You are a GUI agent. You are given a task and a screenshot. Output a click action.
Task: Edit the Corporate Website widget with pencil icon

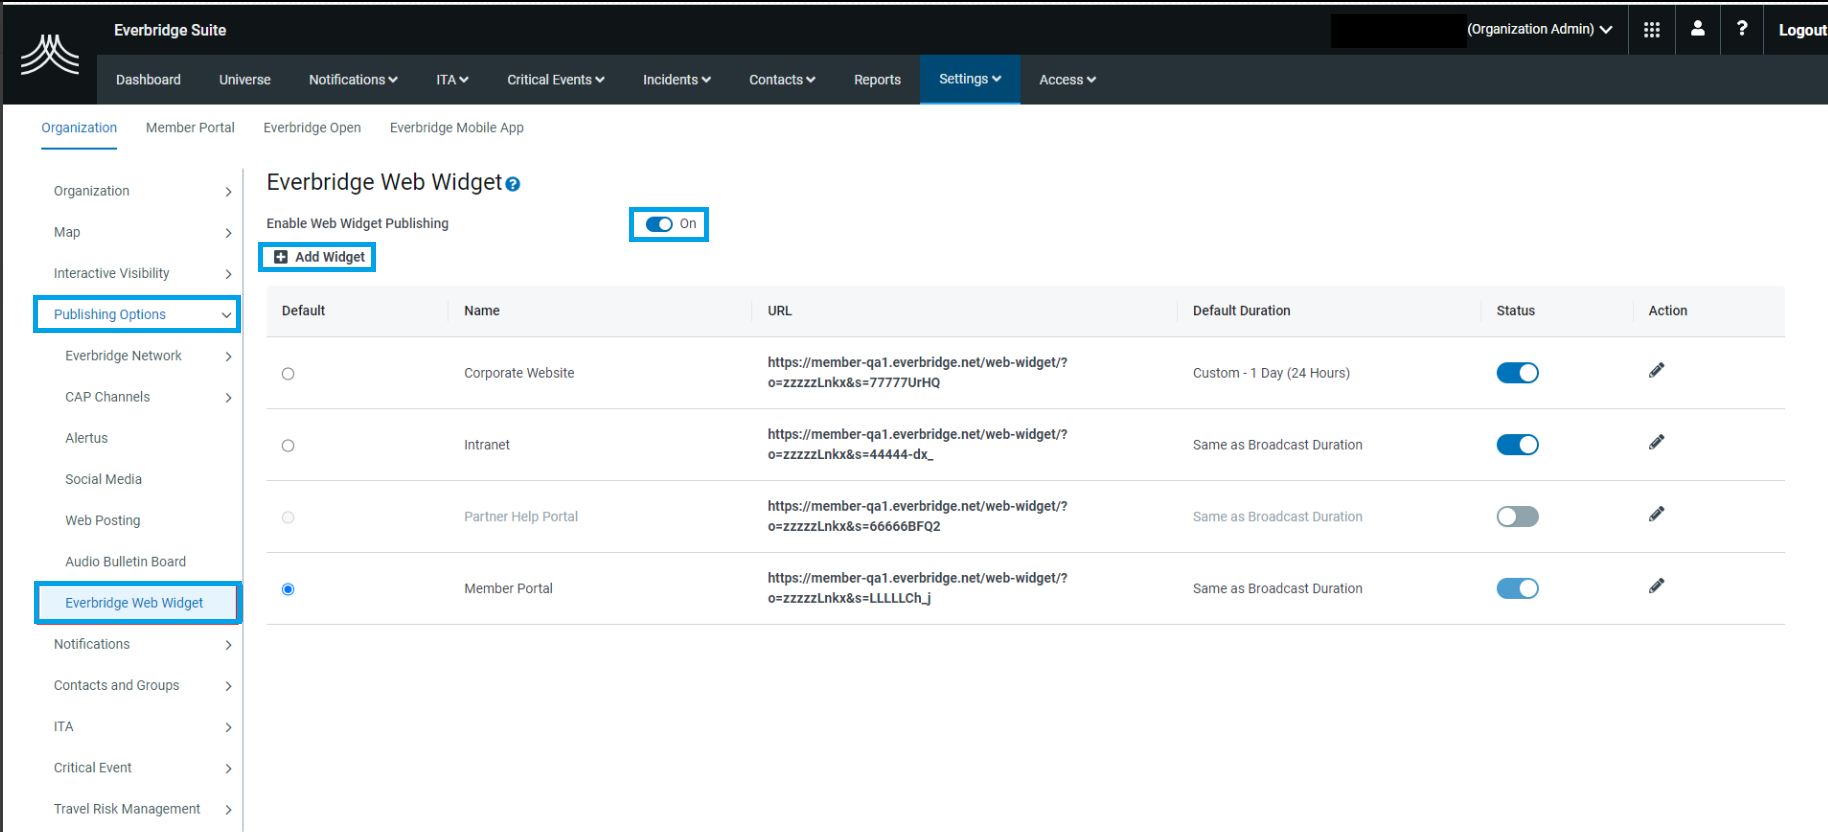[1657, 371]
